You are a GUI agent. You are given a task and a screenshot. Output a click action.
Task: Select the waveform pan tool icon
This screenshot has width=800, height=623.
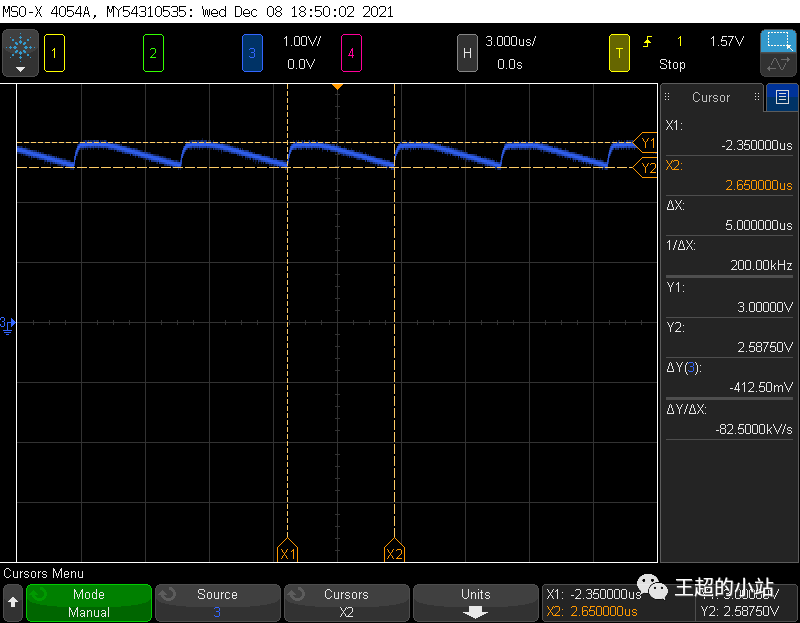pos(779,65)
